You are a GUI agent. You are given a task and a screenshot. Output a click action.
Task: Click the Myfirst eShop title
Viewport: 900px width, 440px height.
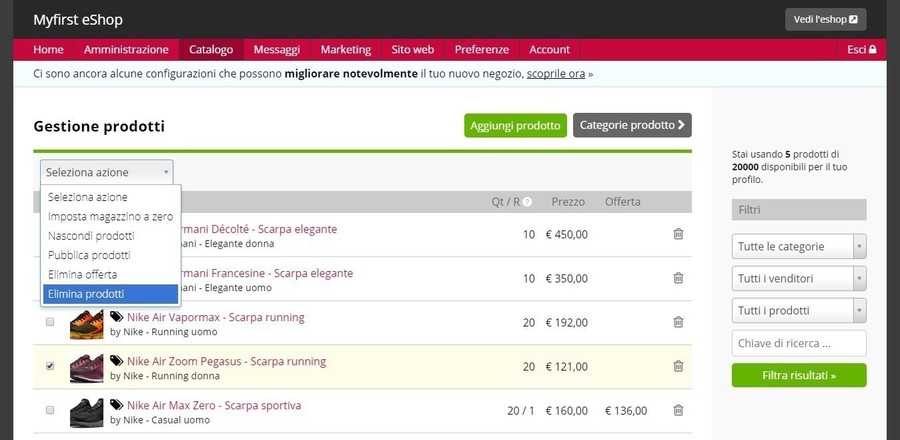click(x=77, y=20)
